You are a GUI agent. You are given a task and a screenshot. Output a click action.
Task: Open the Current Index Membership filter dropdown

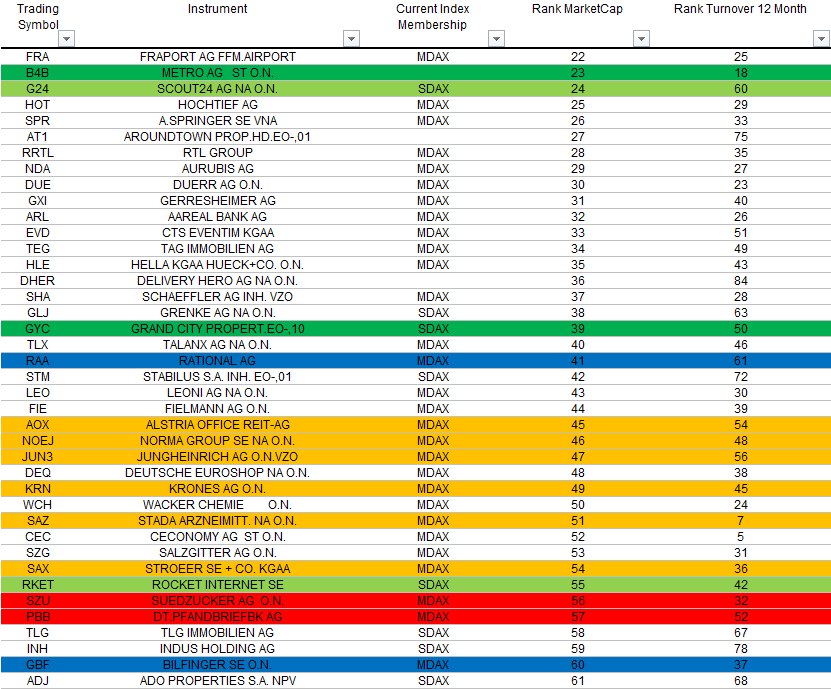[x=496, y=39]
